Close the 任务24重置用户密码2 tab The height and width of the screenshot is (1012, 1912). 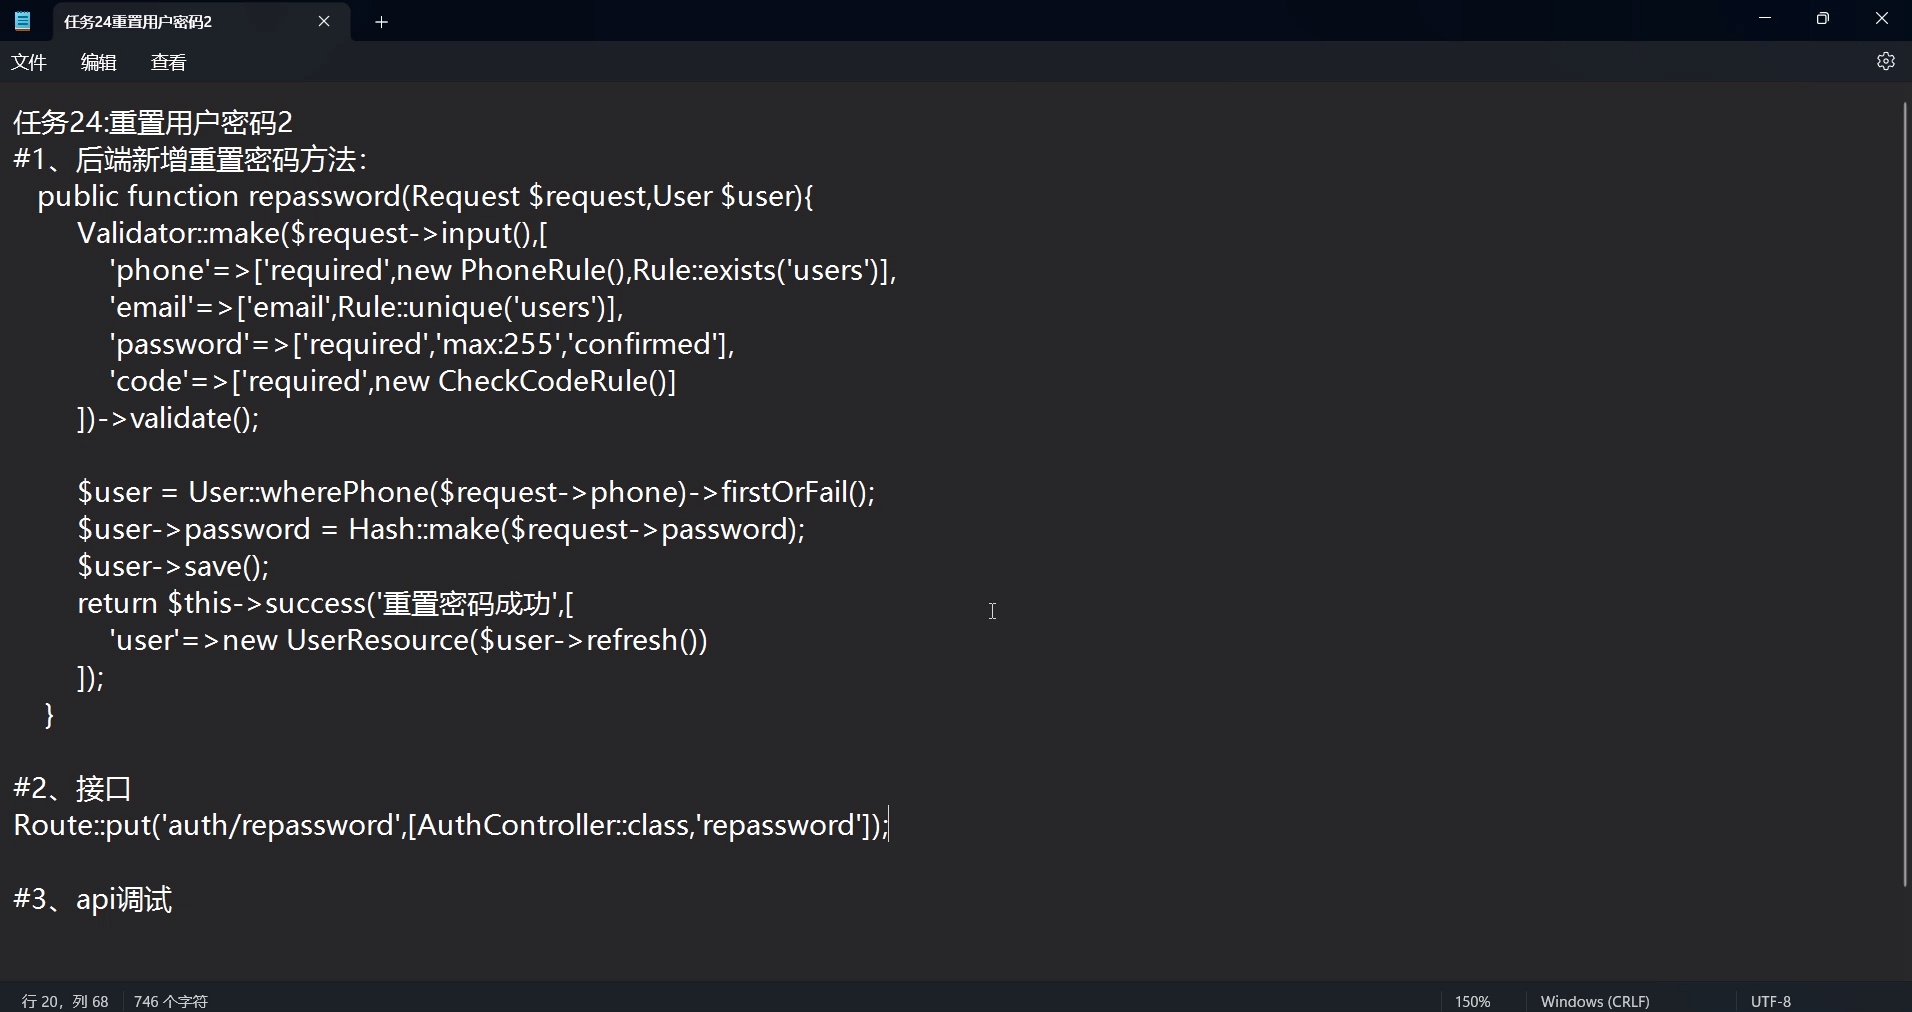324,21
